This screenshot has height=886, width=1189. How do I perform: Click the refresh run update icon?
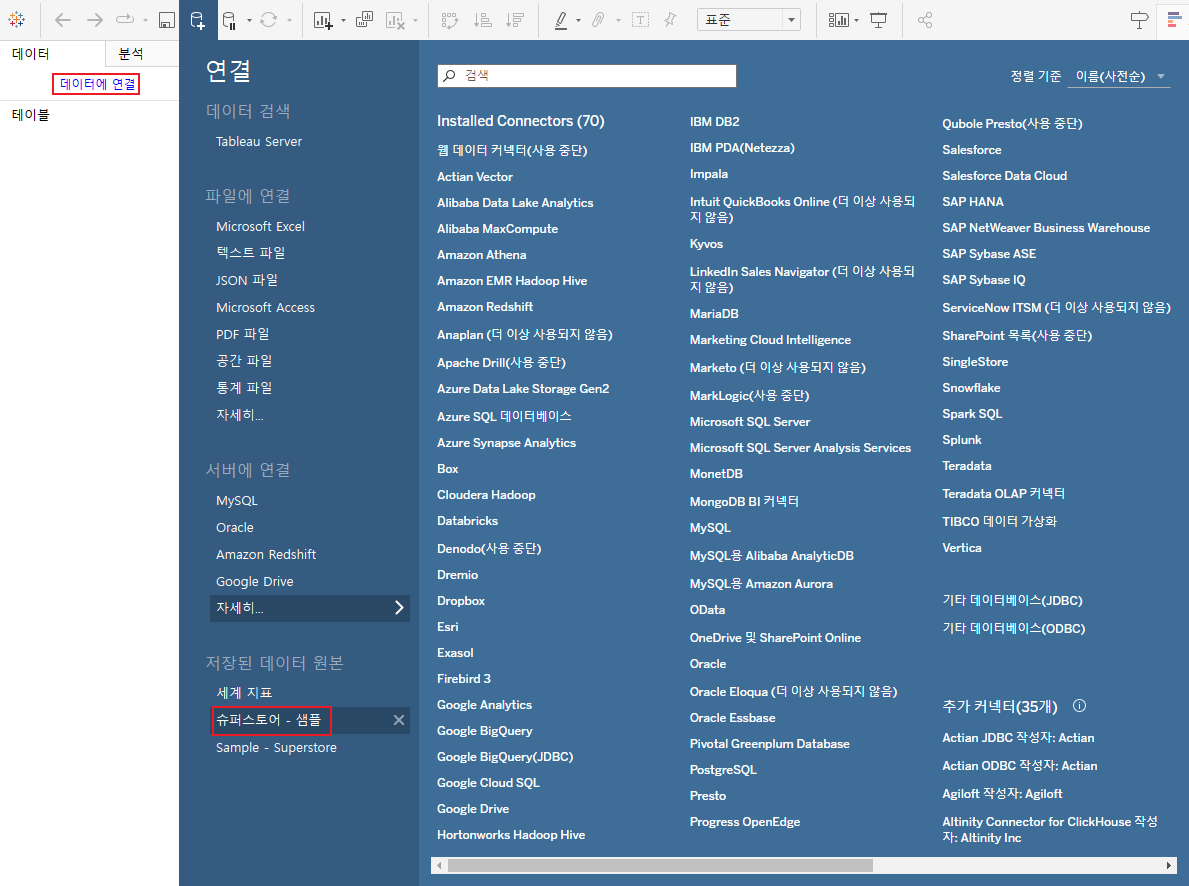(268, 20)
